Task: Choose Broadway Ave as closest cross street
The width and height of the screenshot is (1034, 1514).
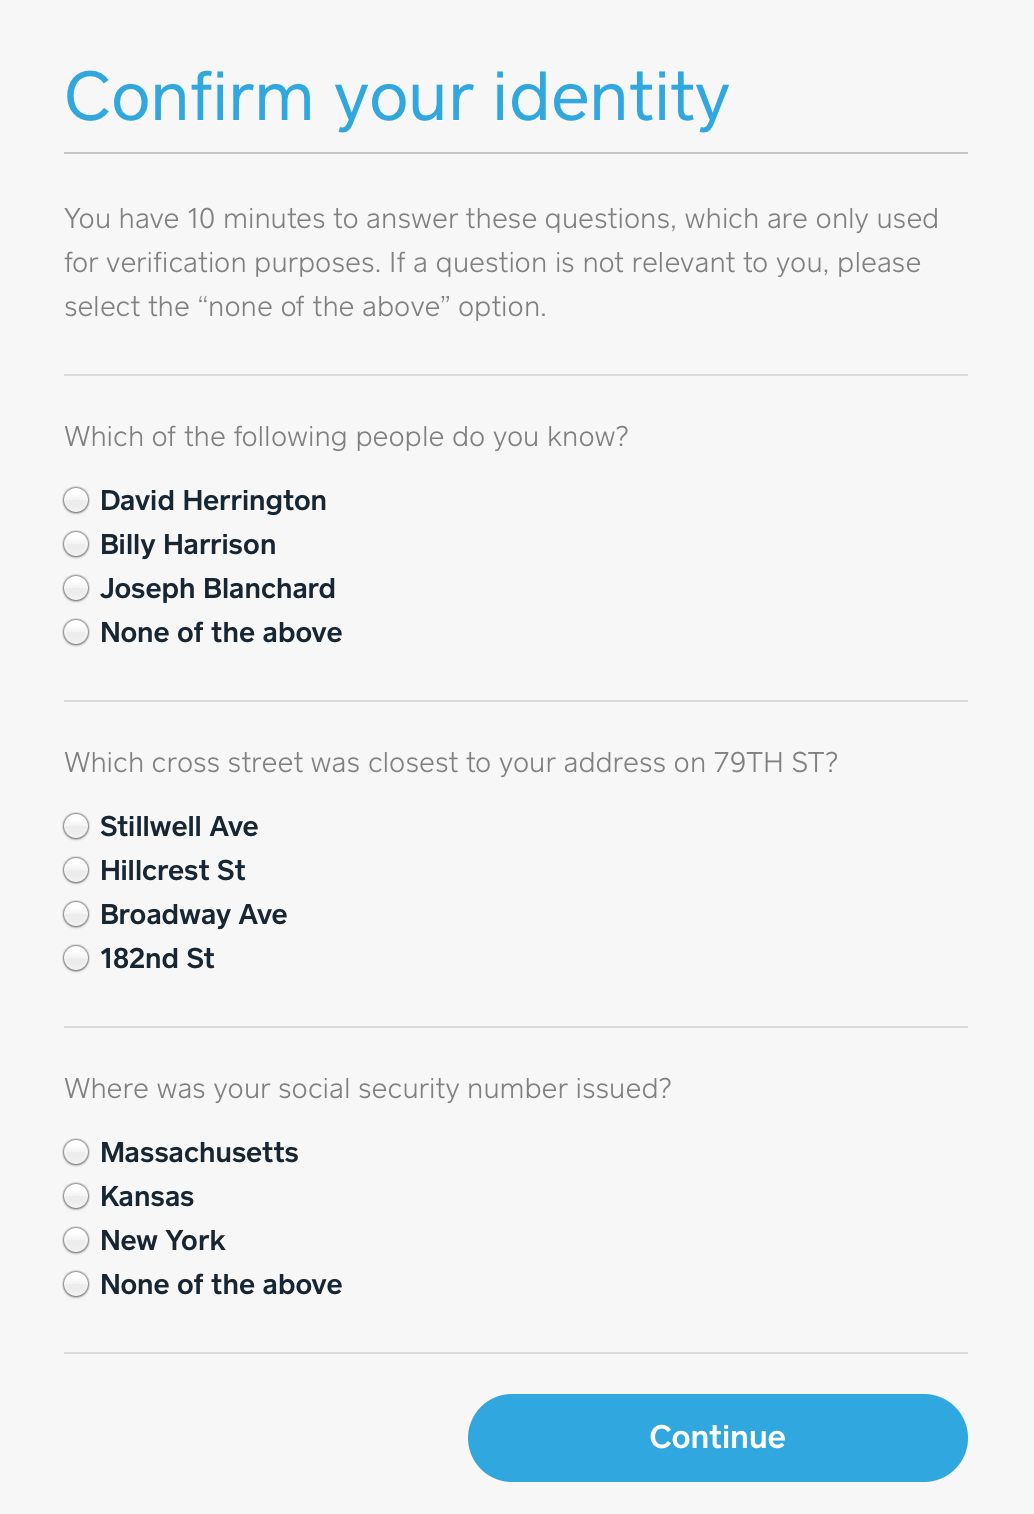Action: 76,914
